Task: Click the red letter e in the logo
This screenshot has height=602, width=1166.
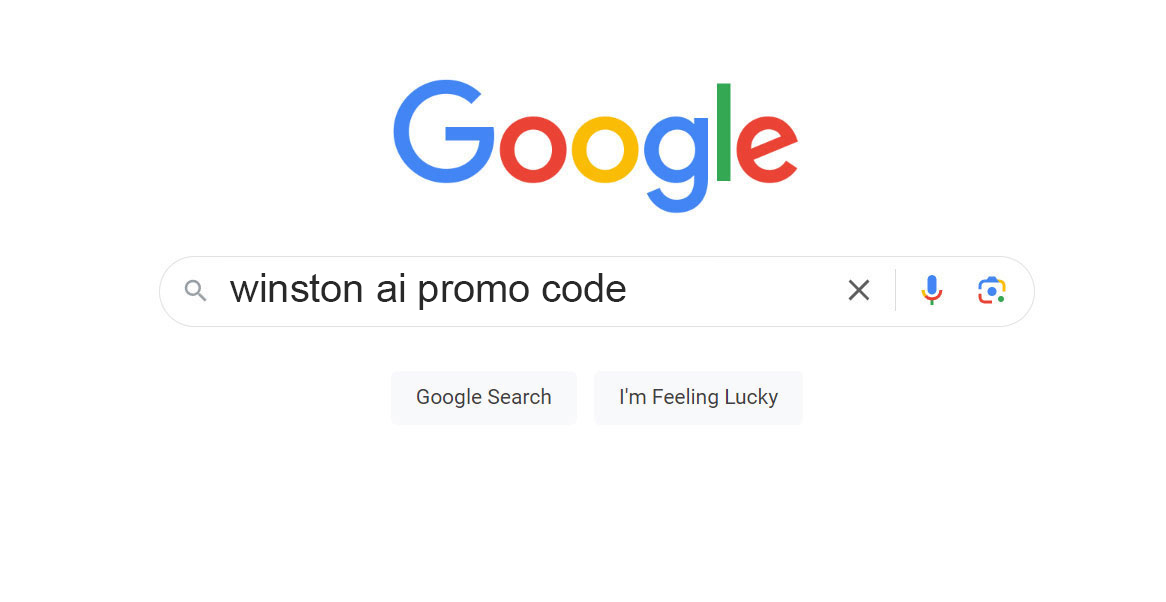Action: coord(767,149)
